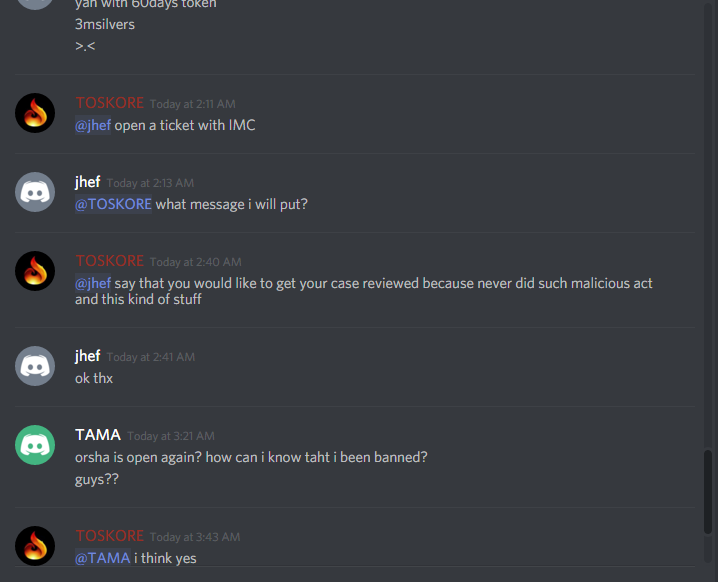The width and height of the screenshot is (718, 582).
Task: Click TOSKORE's avatar at 3:43 AM message
Action: click(35, 546)
